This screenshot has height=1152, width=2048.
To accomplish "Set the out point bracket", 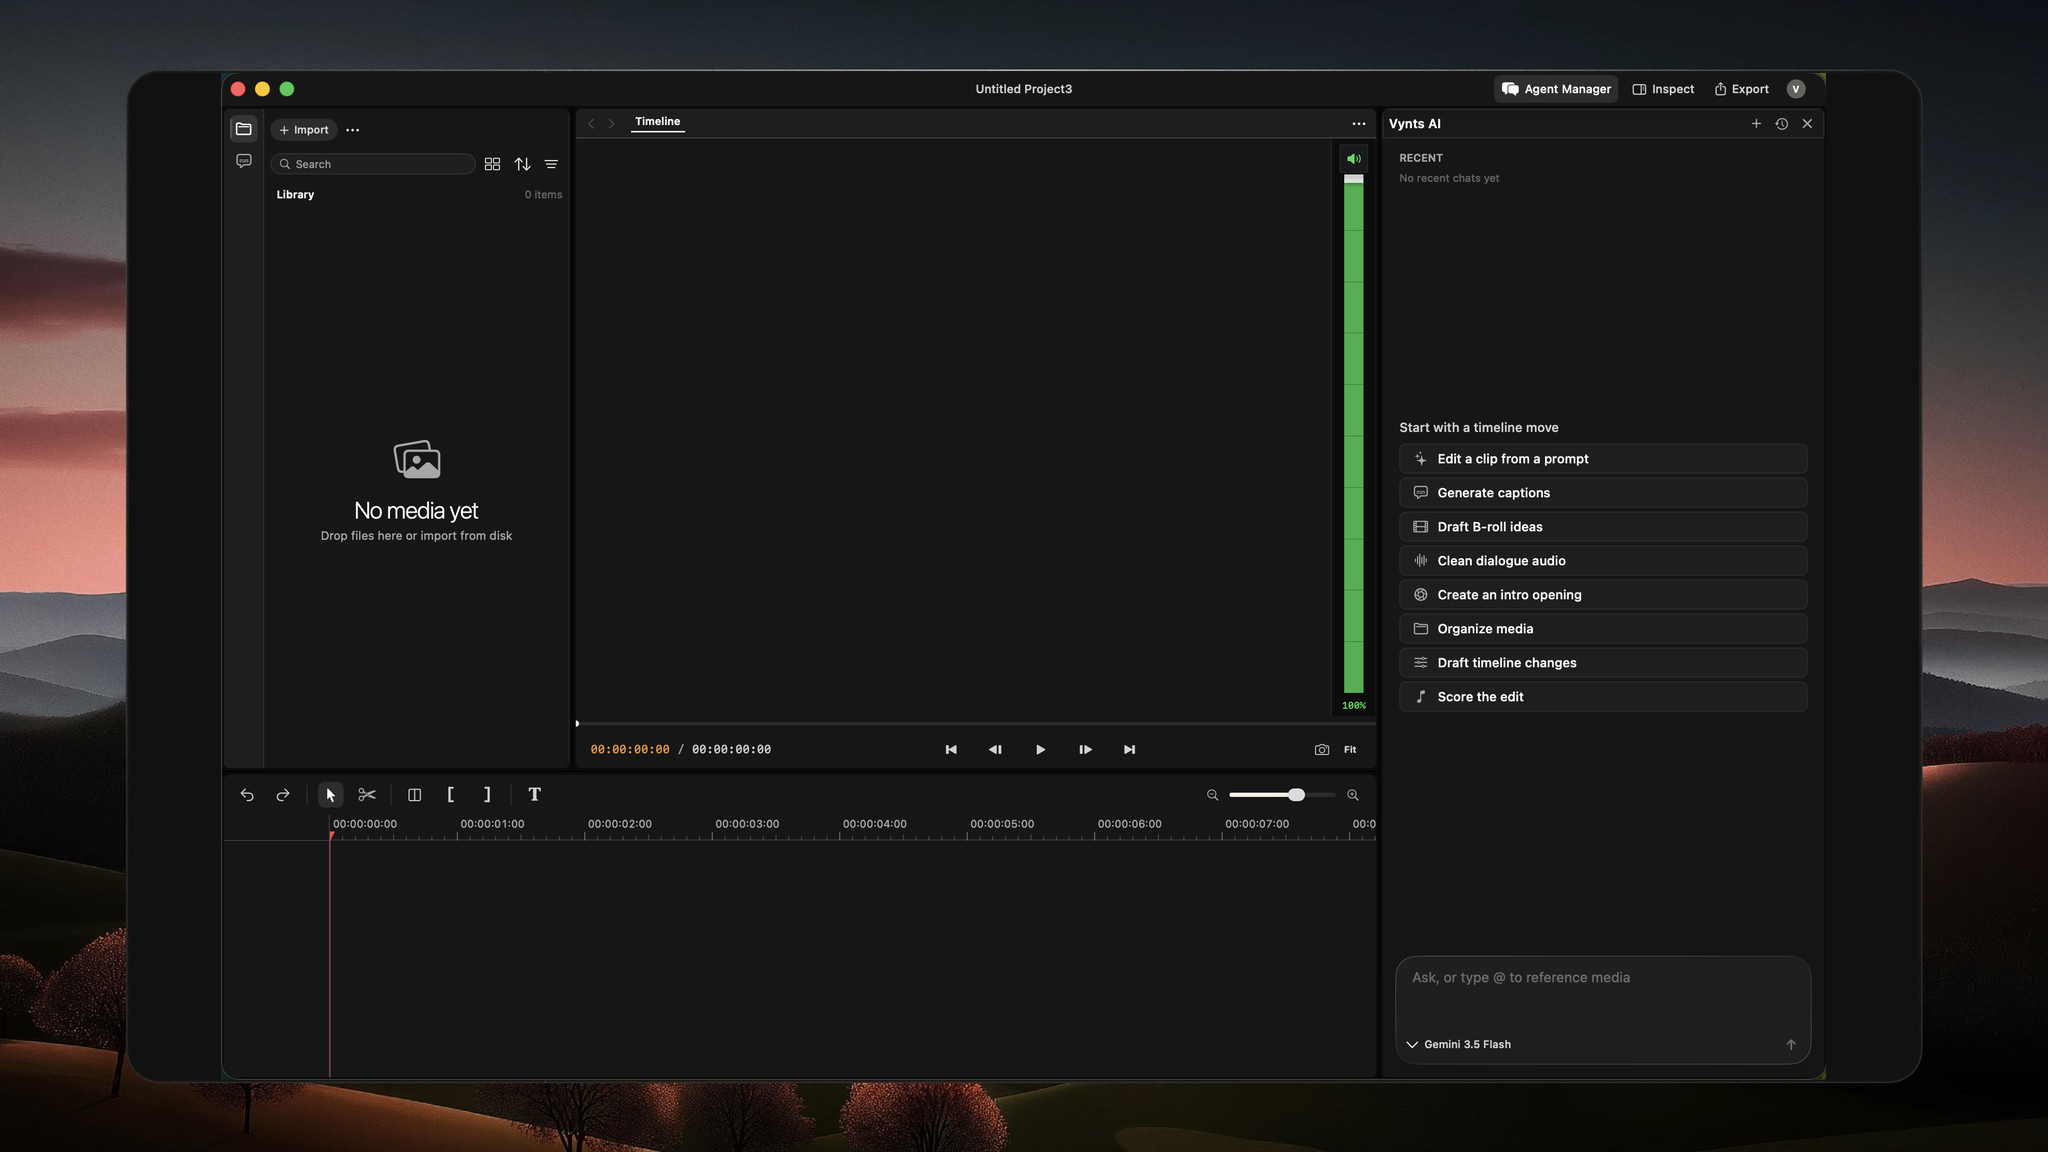I will pos(487,795).
